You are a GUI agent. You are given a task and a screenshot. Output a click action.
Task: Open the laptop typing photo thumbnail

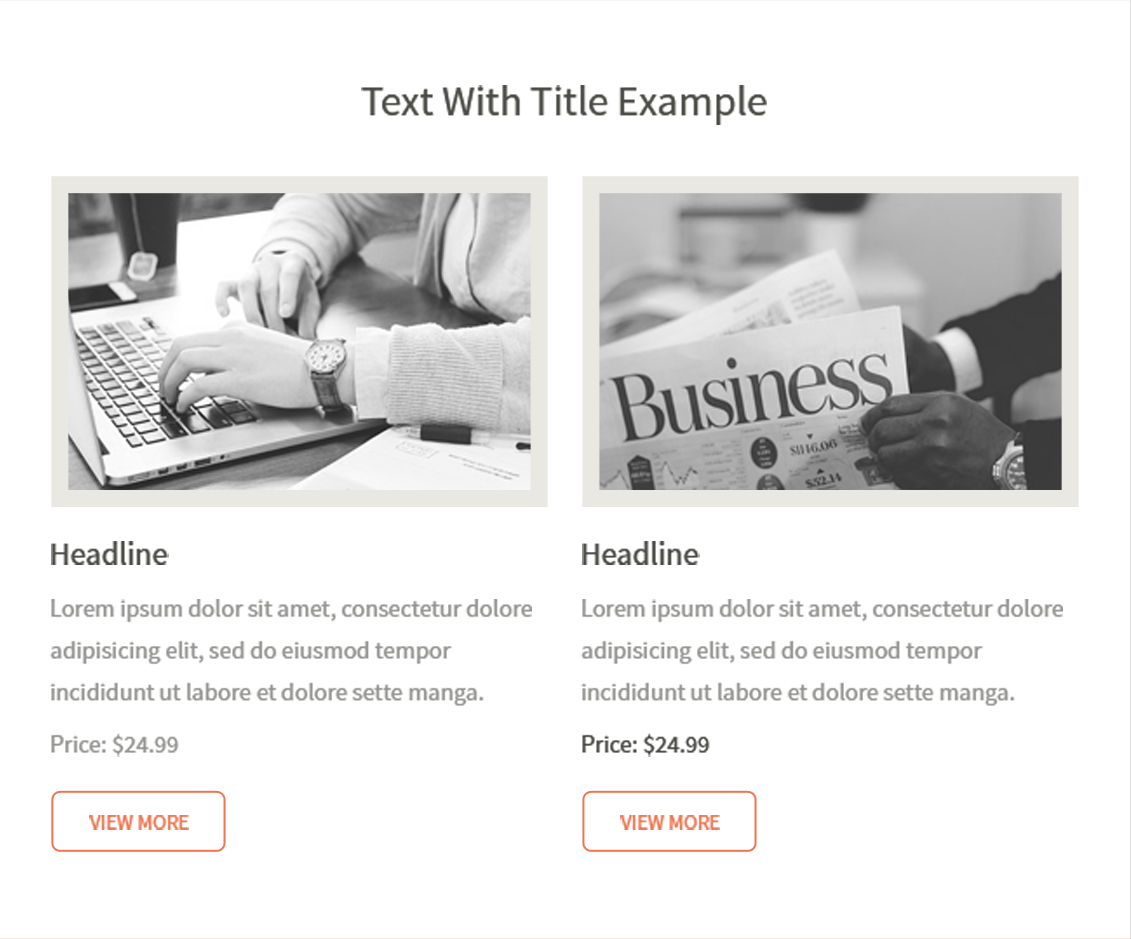tap(299, 341)
